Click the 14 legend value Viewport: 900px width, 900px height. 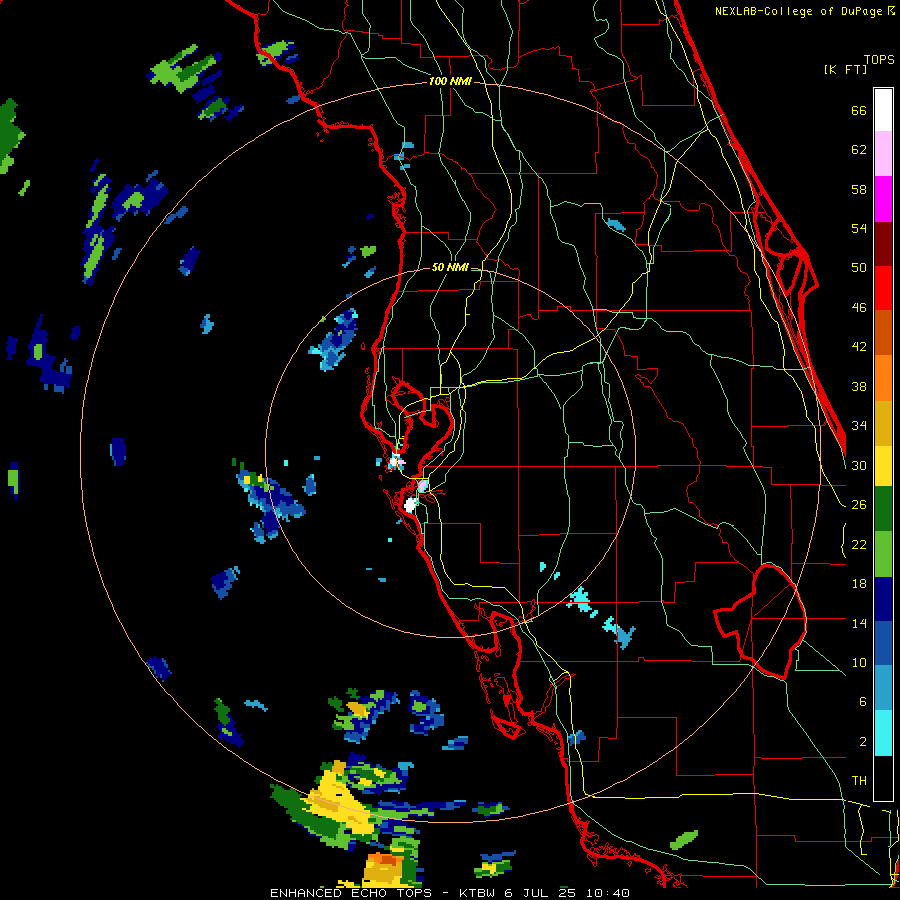click(859, 623)
